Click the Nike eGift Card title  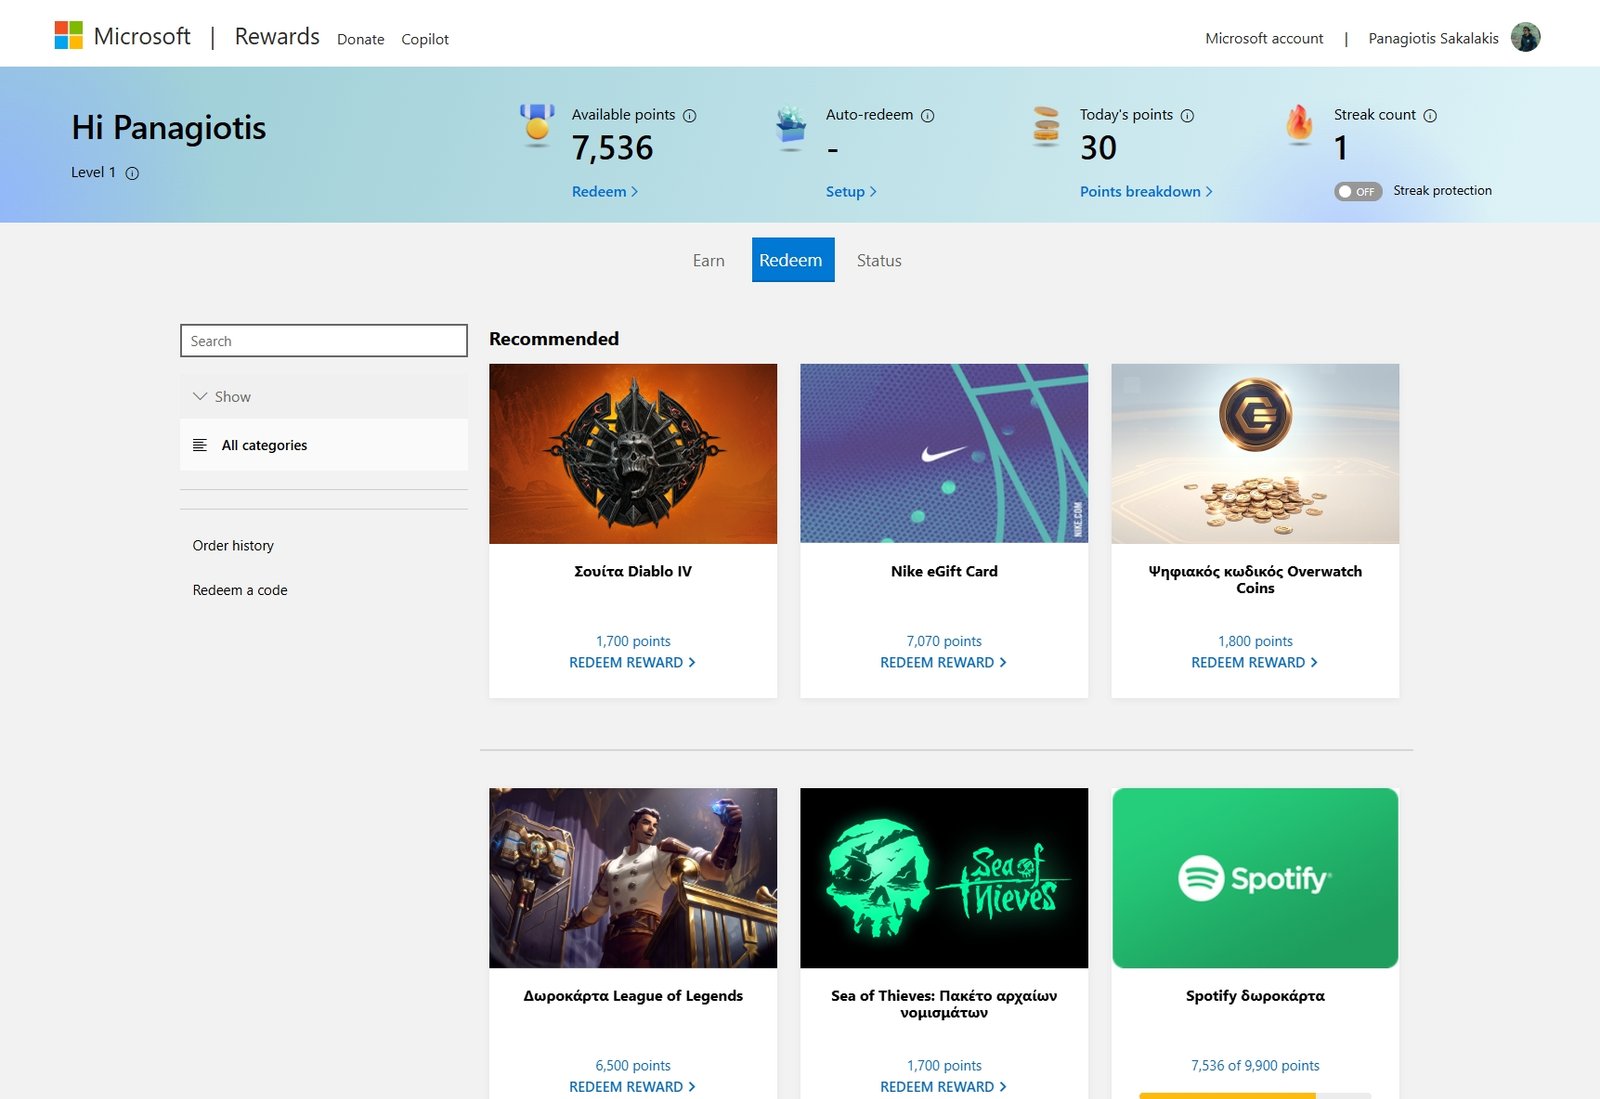pos(944,571)
